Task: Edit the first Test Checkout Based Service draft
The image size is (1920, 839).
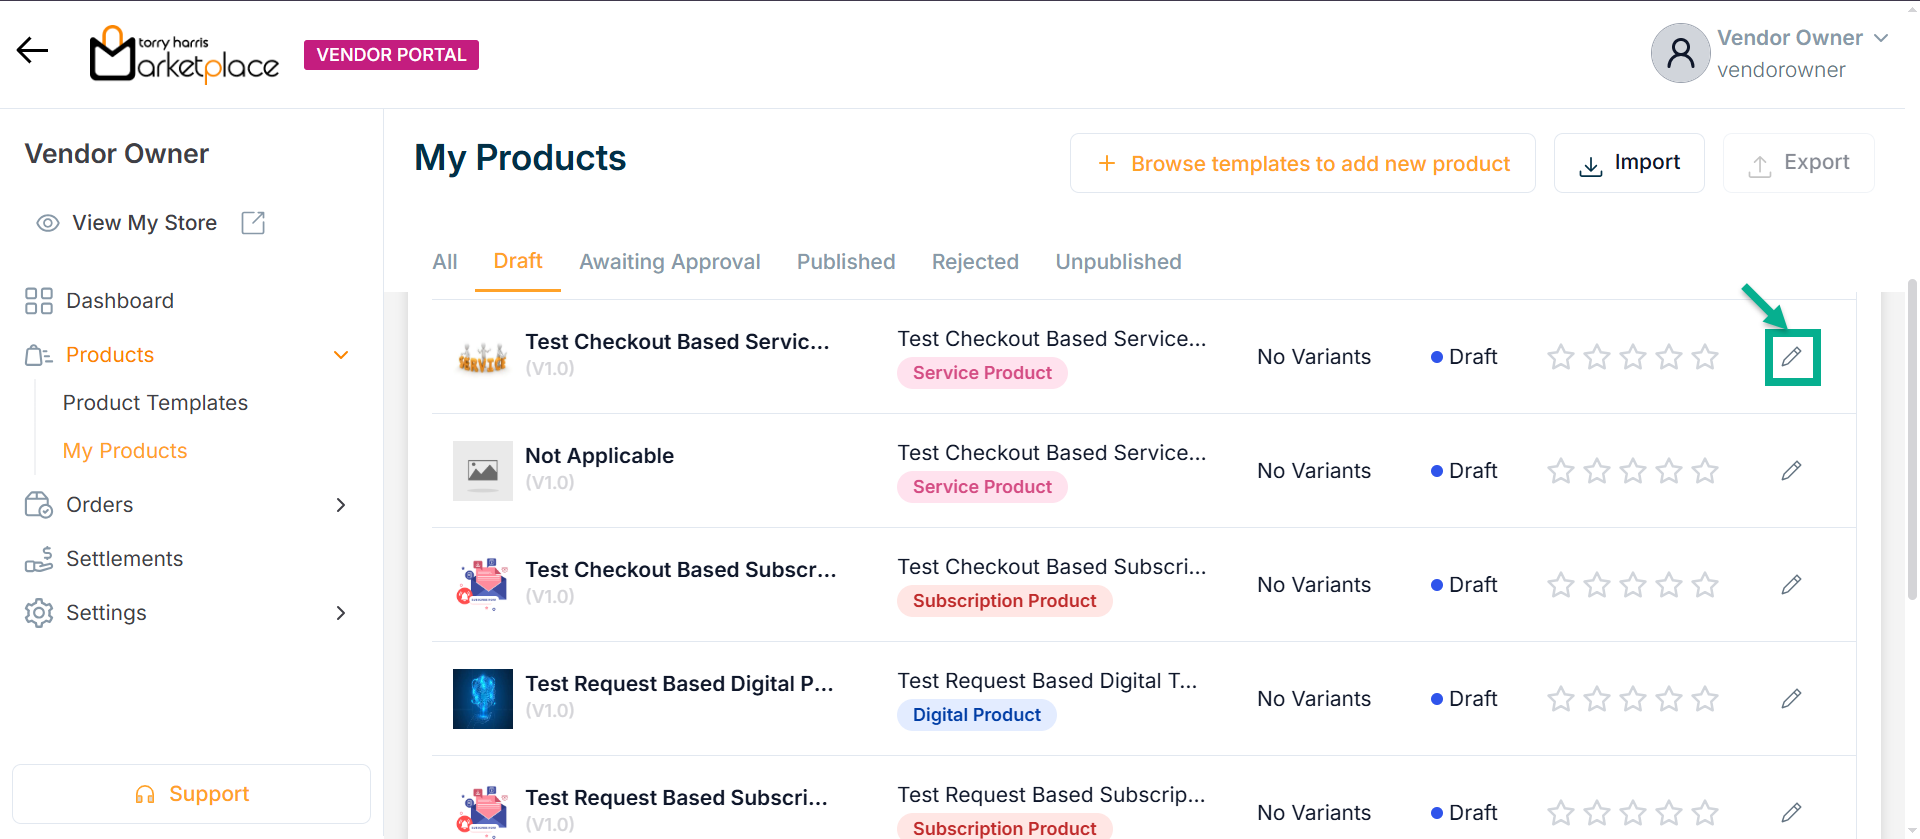Action: (x=1791, y=357)
